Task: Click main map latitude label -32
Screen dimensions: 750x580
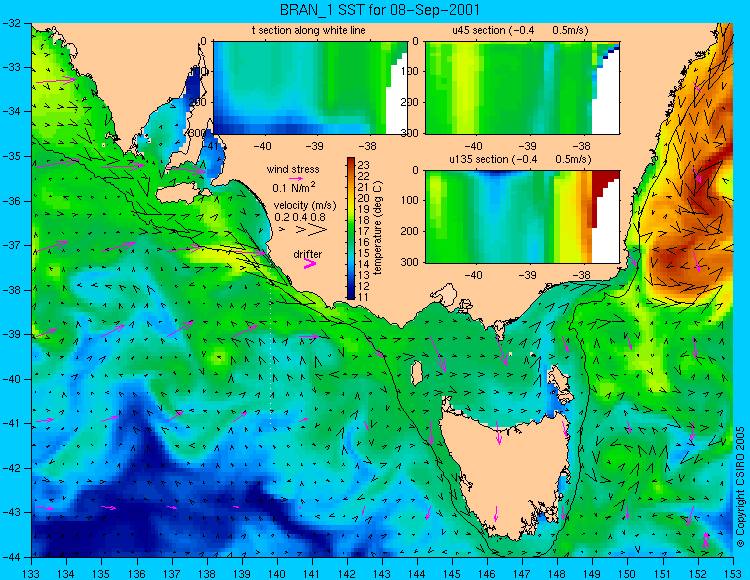Action: 11,23
